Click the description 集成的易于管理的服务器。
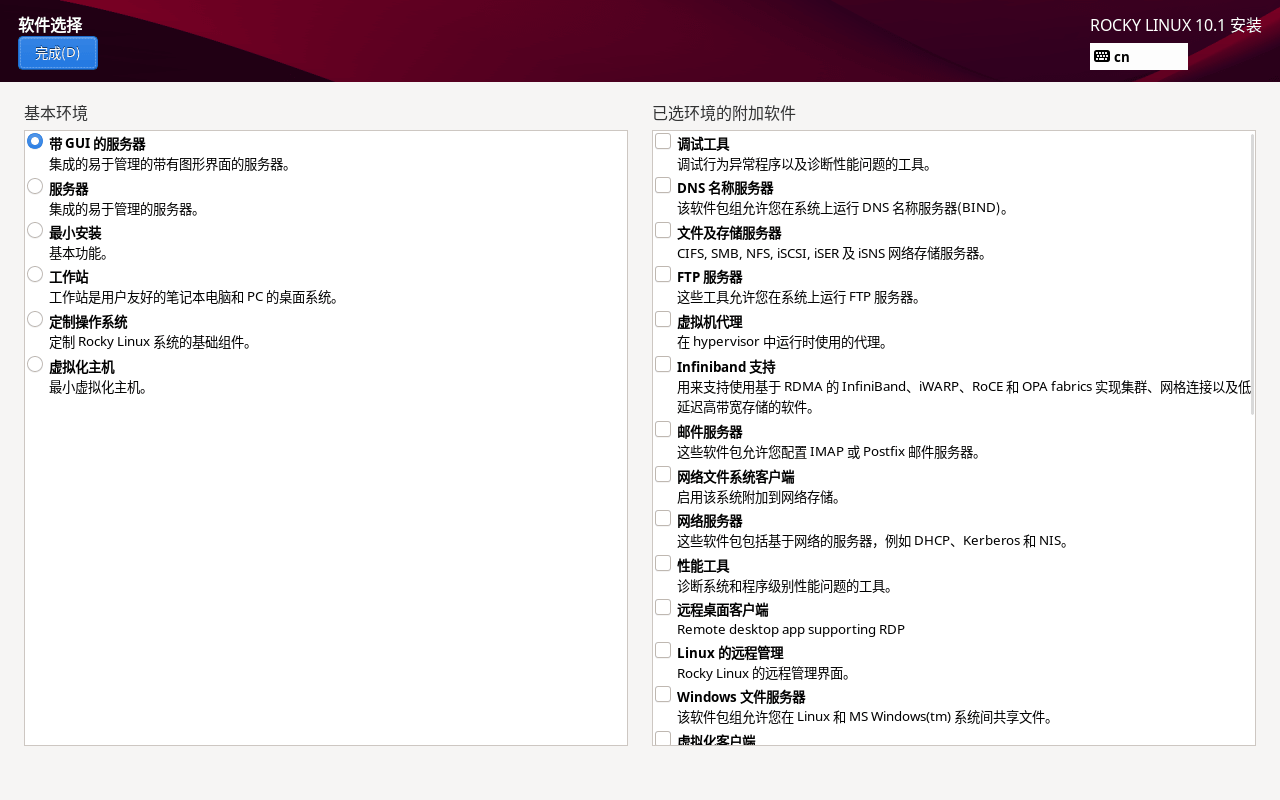Screen dimensions: 1280x800 coord(125,209)
